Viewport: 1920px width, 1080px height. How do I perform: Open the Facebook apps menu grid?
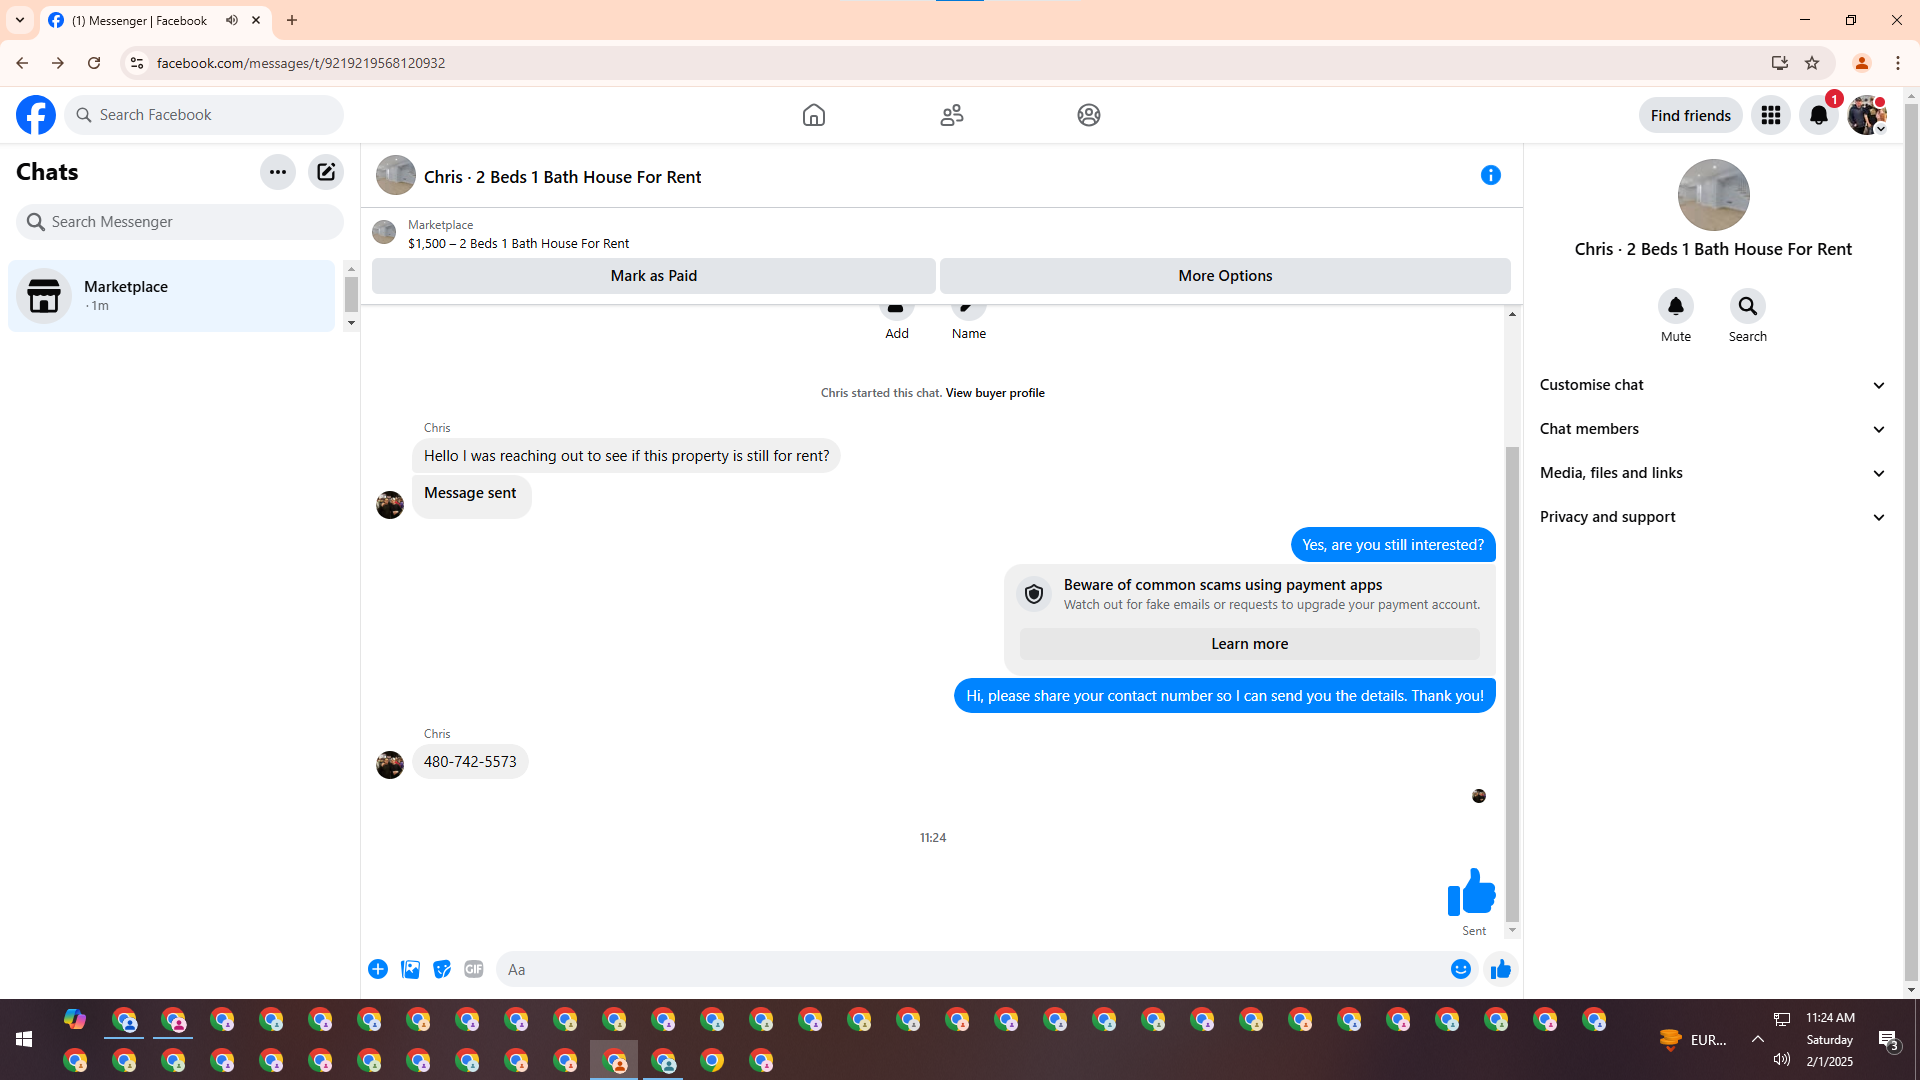click(1770, 115)
